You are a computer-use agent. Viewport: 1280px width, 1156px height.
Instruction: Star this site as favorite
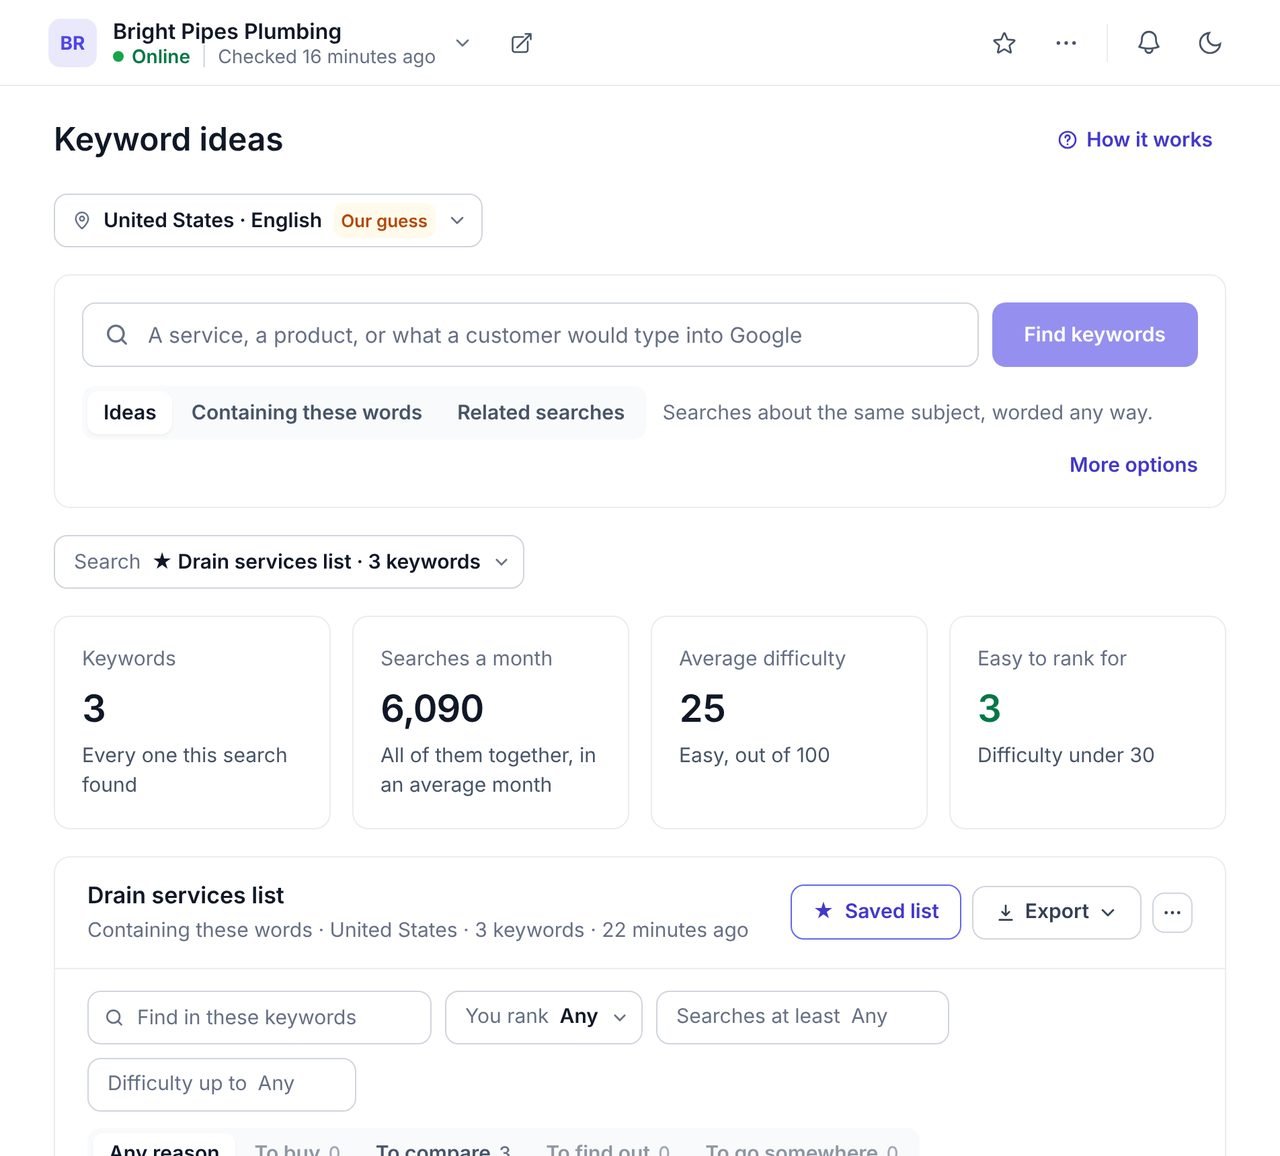pos(1004,43)
